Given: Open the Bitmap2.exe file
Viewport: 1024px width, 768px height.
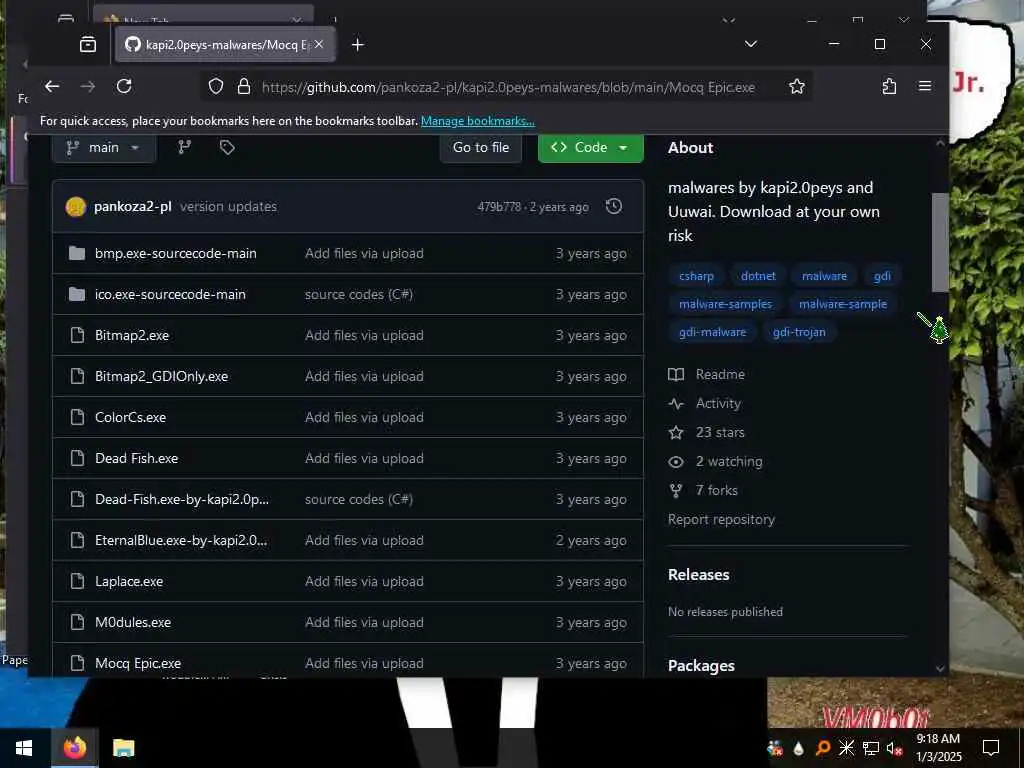Looking at the screenshot, I should 132,336.
